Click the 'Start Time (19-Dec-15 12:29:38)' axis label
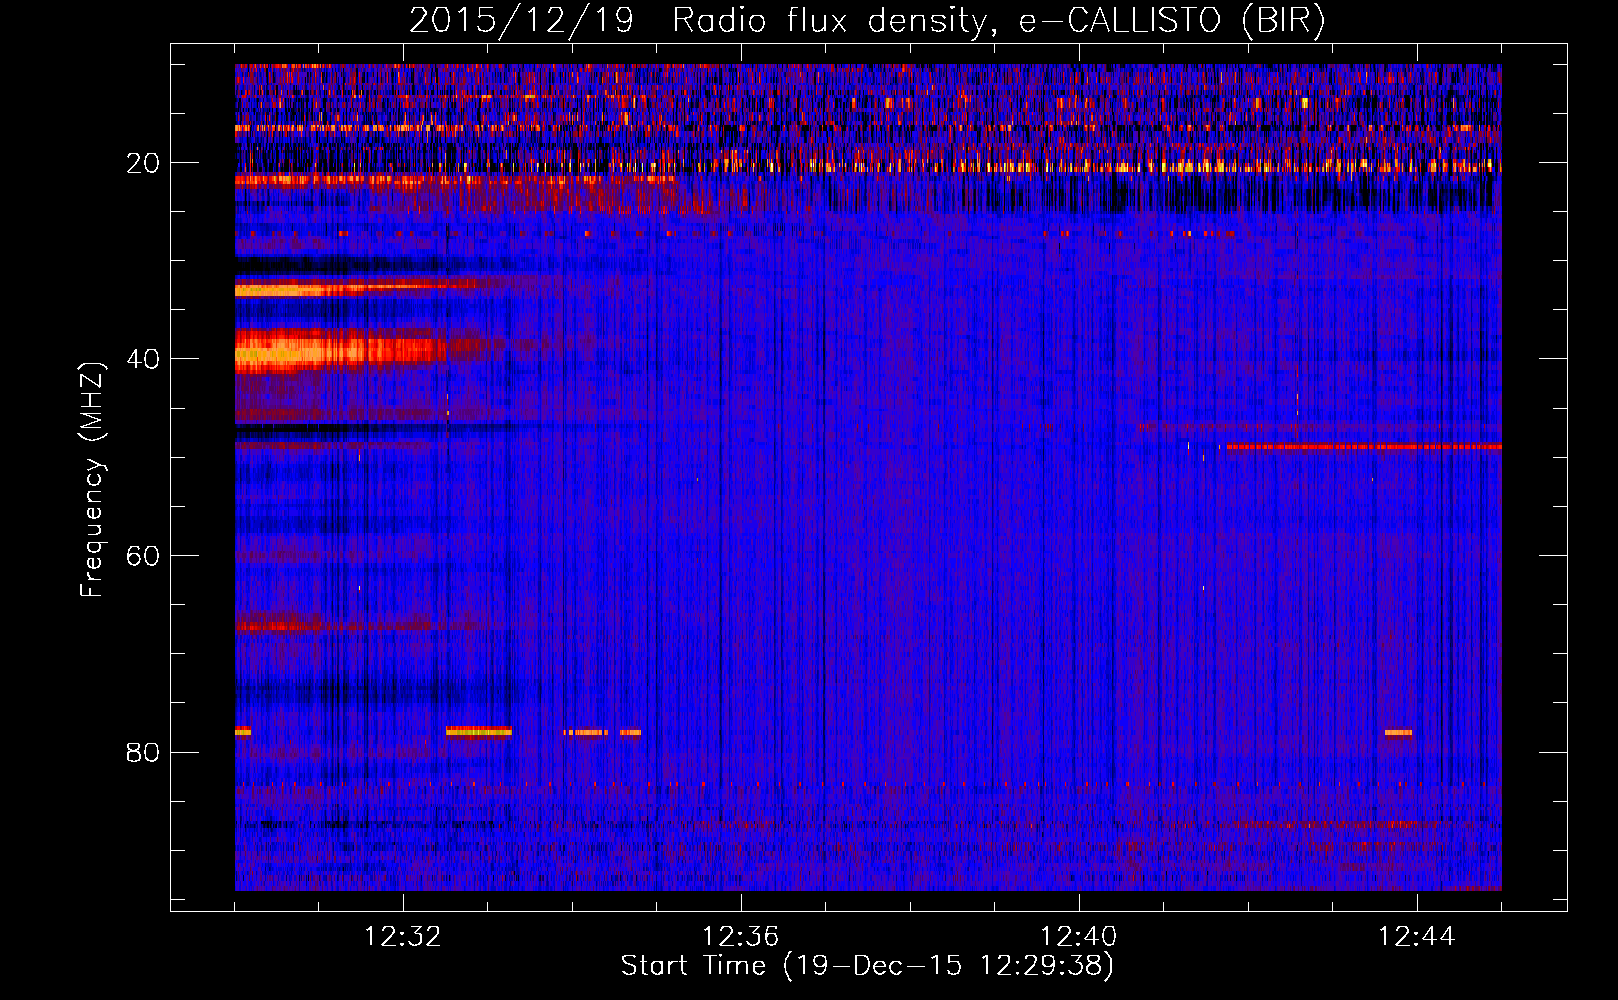This screenshot has height=1000, width=1618. pyautogui.click(x=867, y=966)
